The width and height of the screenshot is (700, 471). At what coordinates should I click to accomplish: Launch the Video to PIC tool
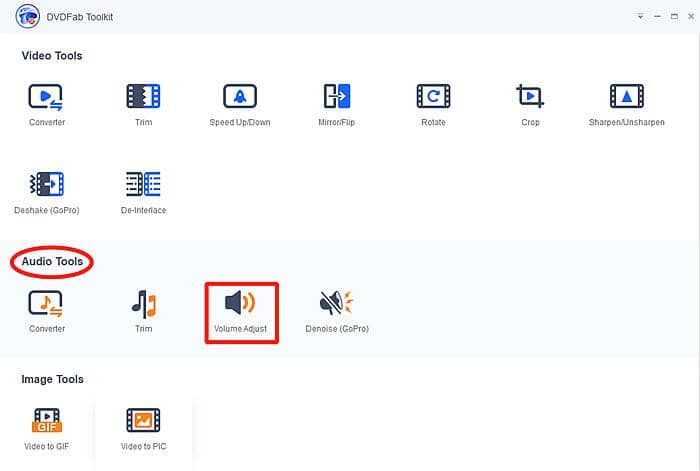[x=143, y=429]
